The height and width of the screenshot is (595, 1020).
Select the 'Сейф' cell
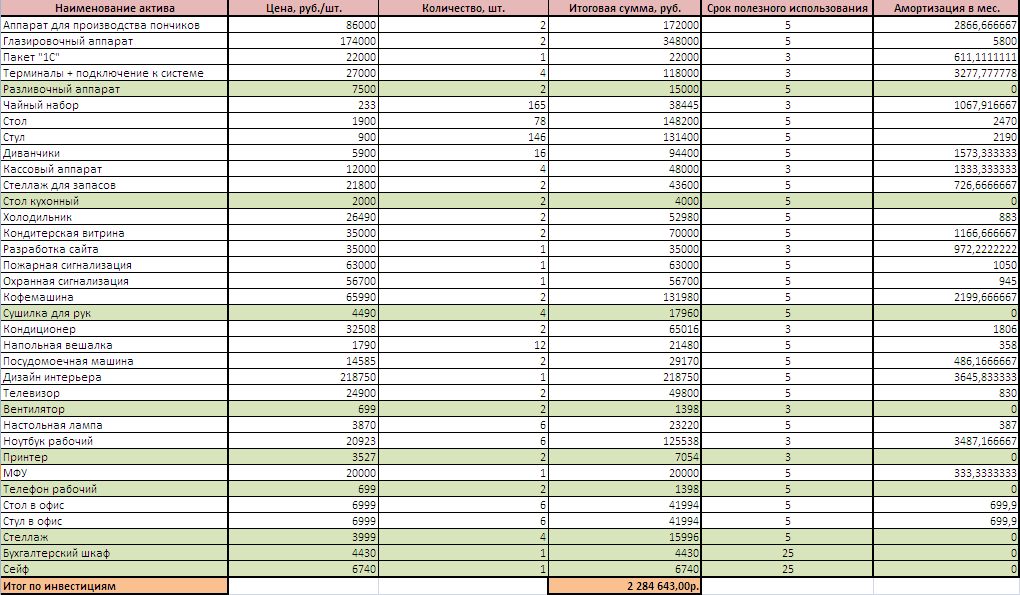coord(114,569)
